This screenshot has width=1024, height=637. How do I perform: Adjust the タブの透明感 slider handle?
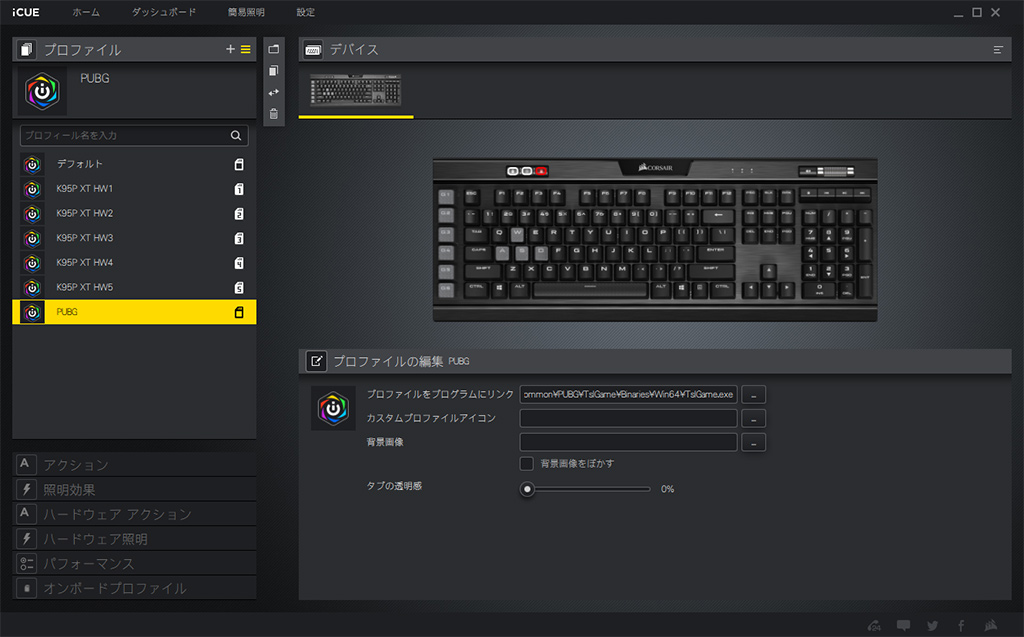527,489
